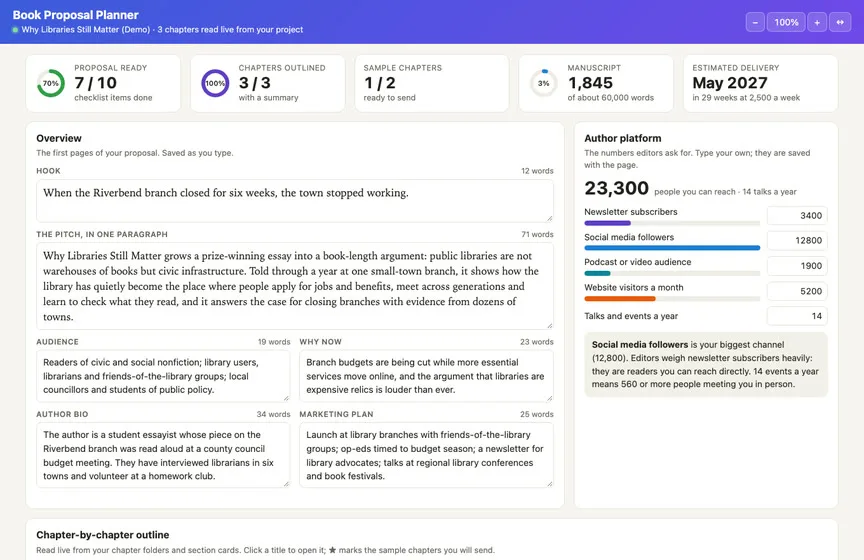This screenshot has width=864, height=560.
Task: Click the 'Overview' section heading
Action: (x=59, y=138)
